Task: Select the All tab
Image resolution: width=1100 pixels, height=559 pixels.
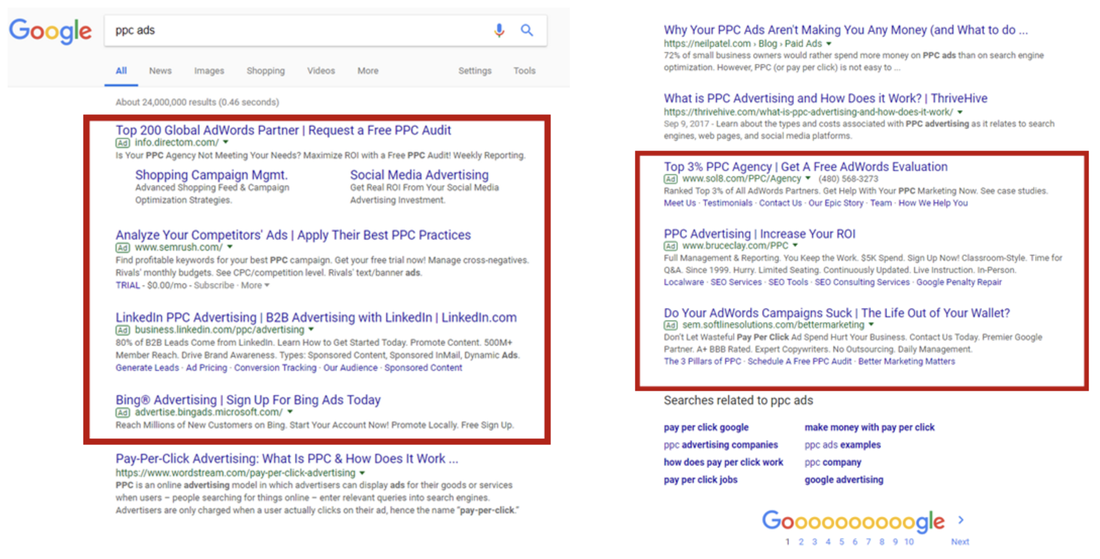Action: pos(121,71)
